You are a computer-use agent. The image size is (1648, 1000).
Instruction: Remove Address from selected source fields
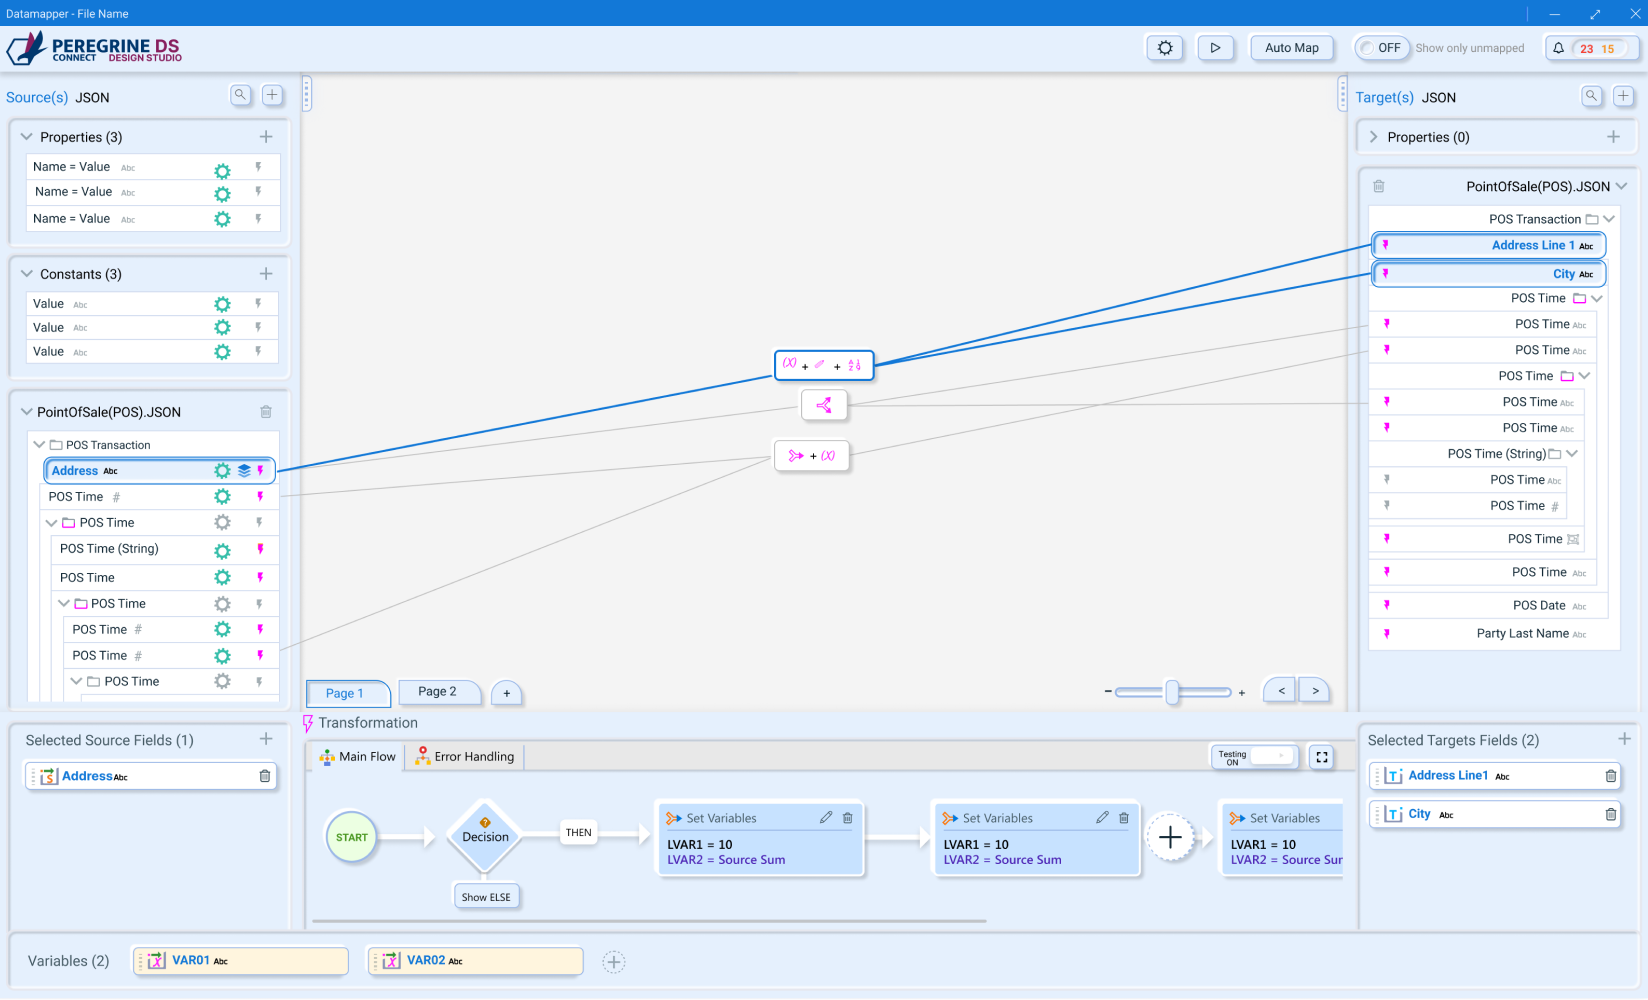tap(265, 776)
